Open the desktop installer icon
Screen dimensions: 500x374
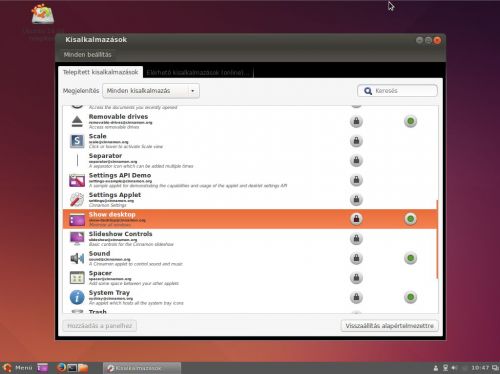[43, 14]
